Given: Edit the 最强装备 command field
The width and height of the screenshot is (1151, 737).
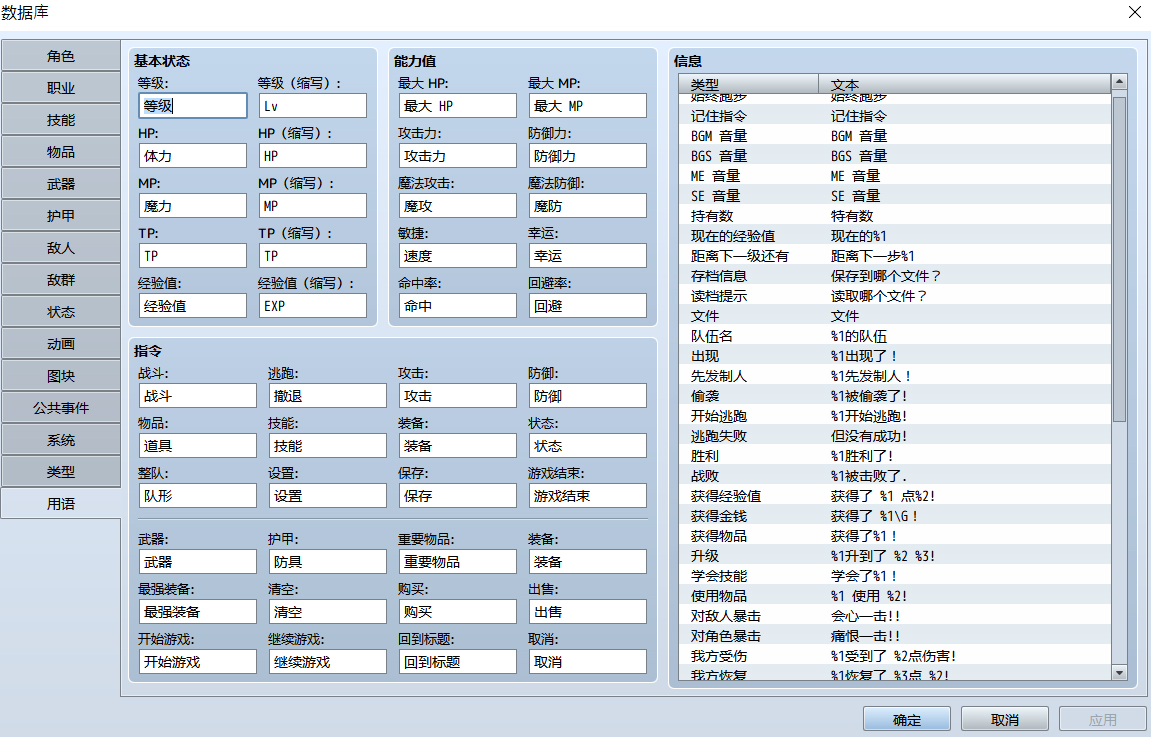Looking at the screenshot, I should 197,611.
